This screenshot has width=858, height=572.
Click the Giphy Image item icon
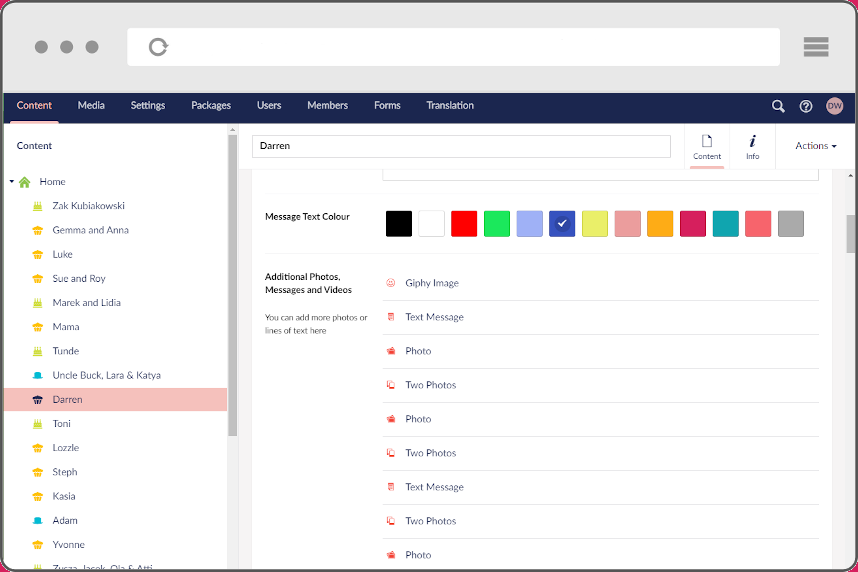391,283
